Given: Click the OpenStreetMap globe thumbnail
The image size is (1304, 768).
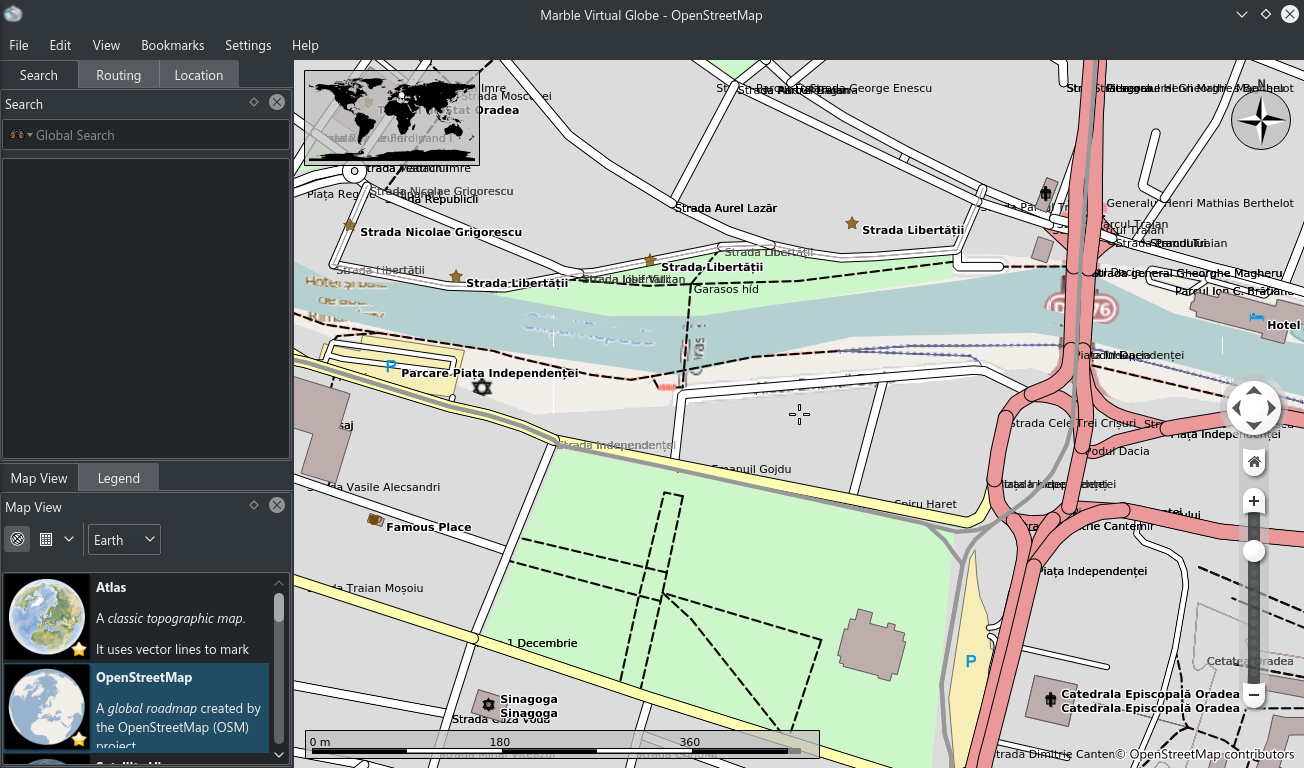Looking at the screenshot, I should click(x=47, y=707).
